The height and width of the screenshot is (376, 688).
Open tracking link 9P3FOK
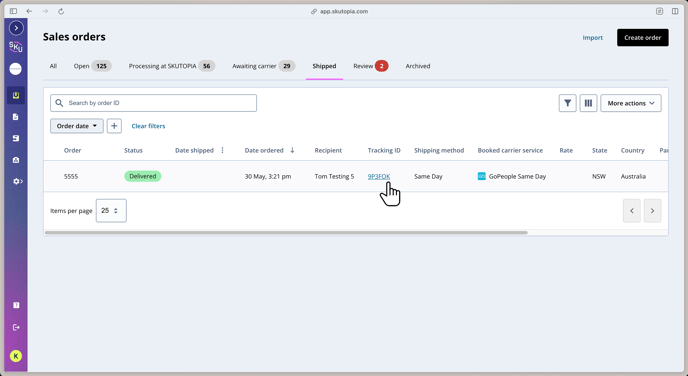379,176
